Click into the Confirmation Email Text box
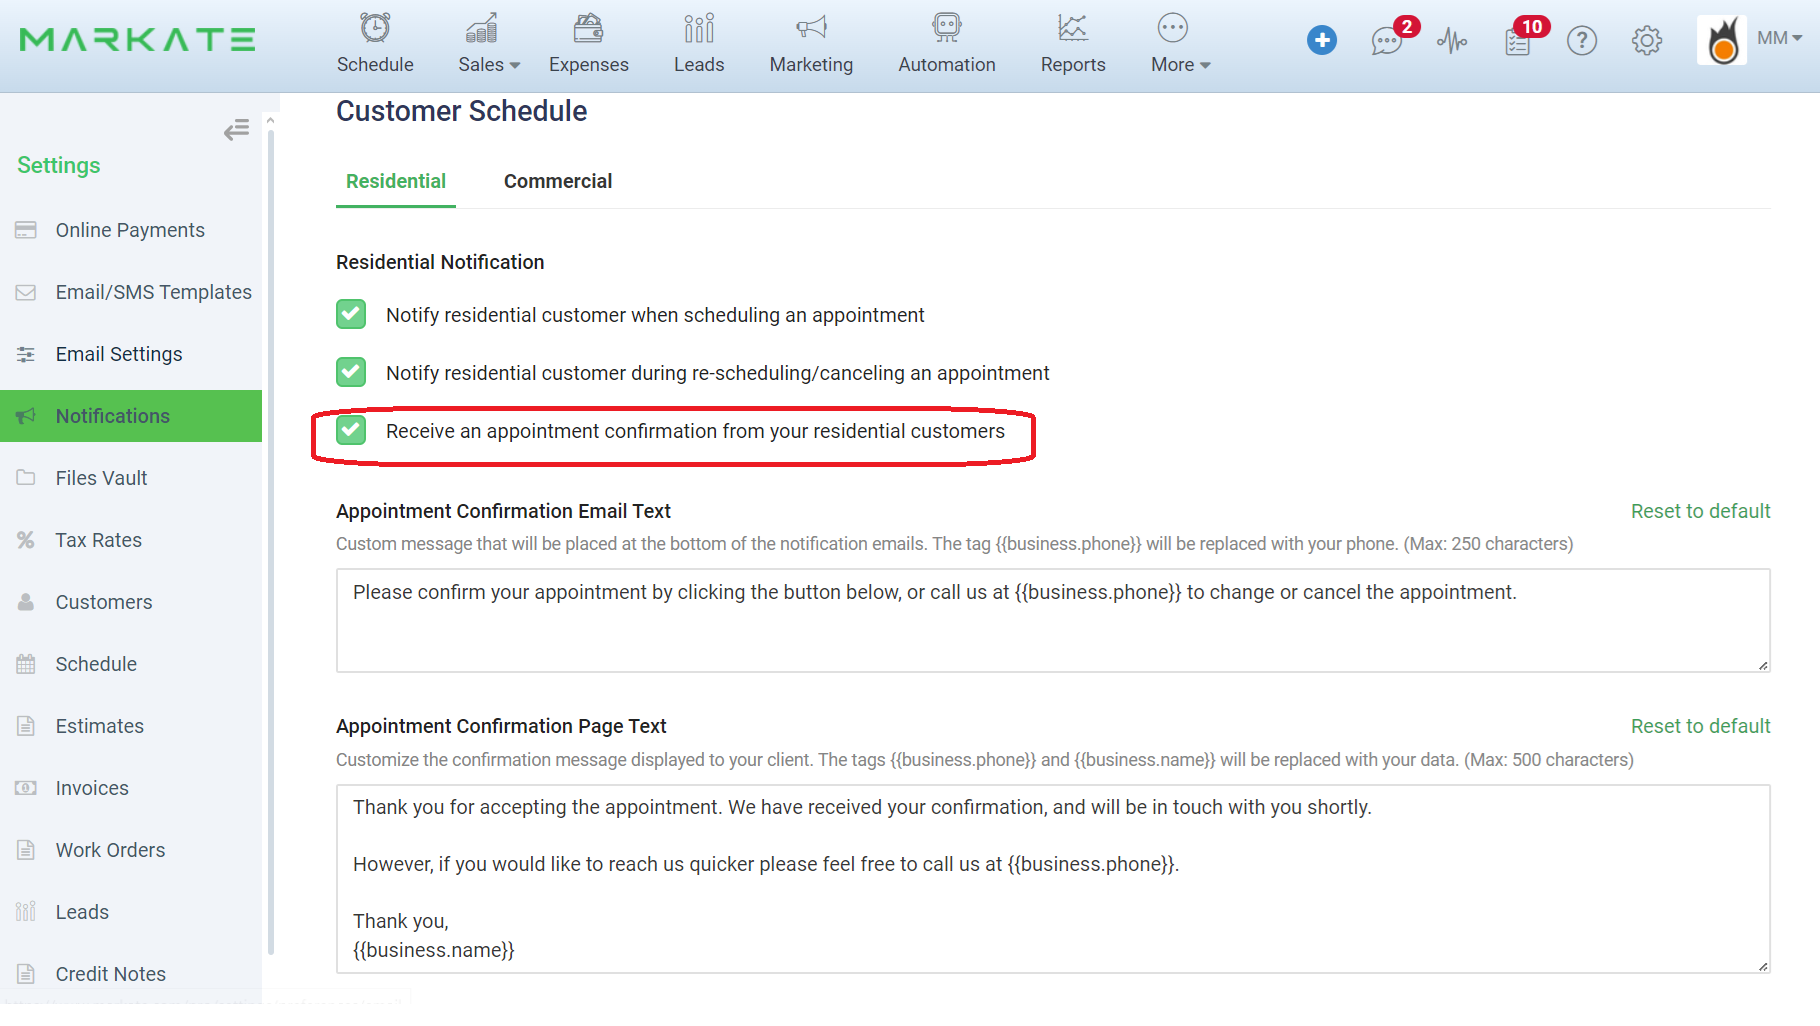1820x1026 pixels. 1053,620
